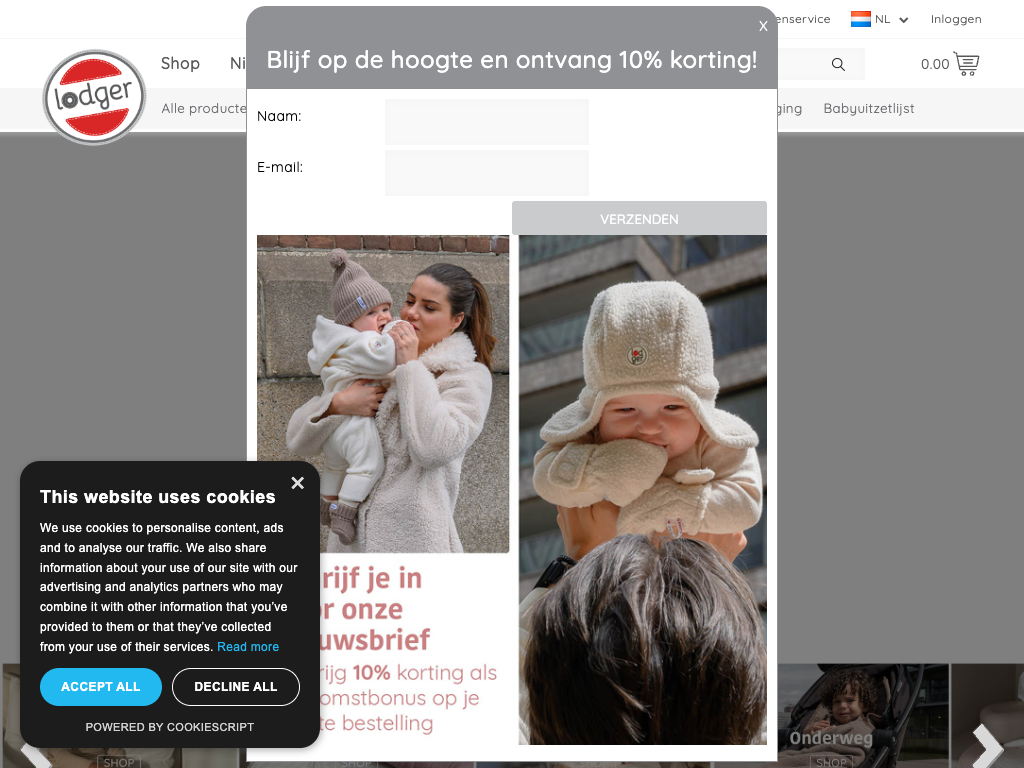The image size is (1024, 768).
Task: Expand the NL language dropdown
Action: (x=903, y=20)
